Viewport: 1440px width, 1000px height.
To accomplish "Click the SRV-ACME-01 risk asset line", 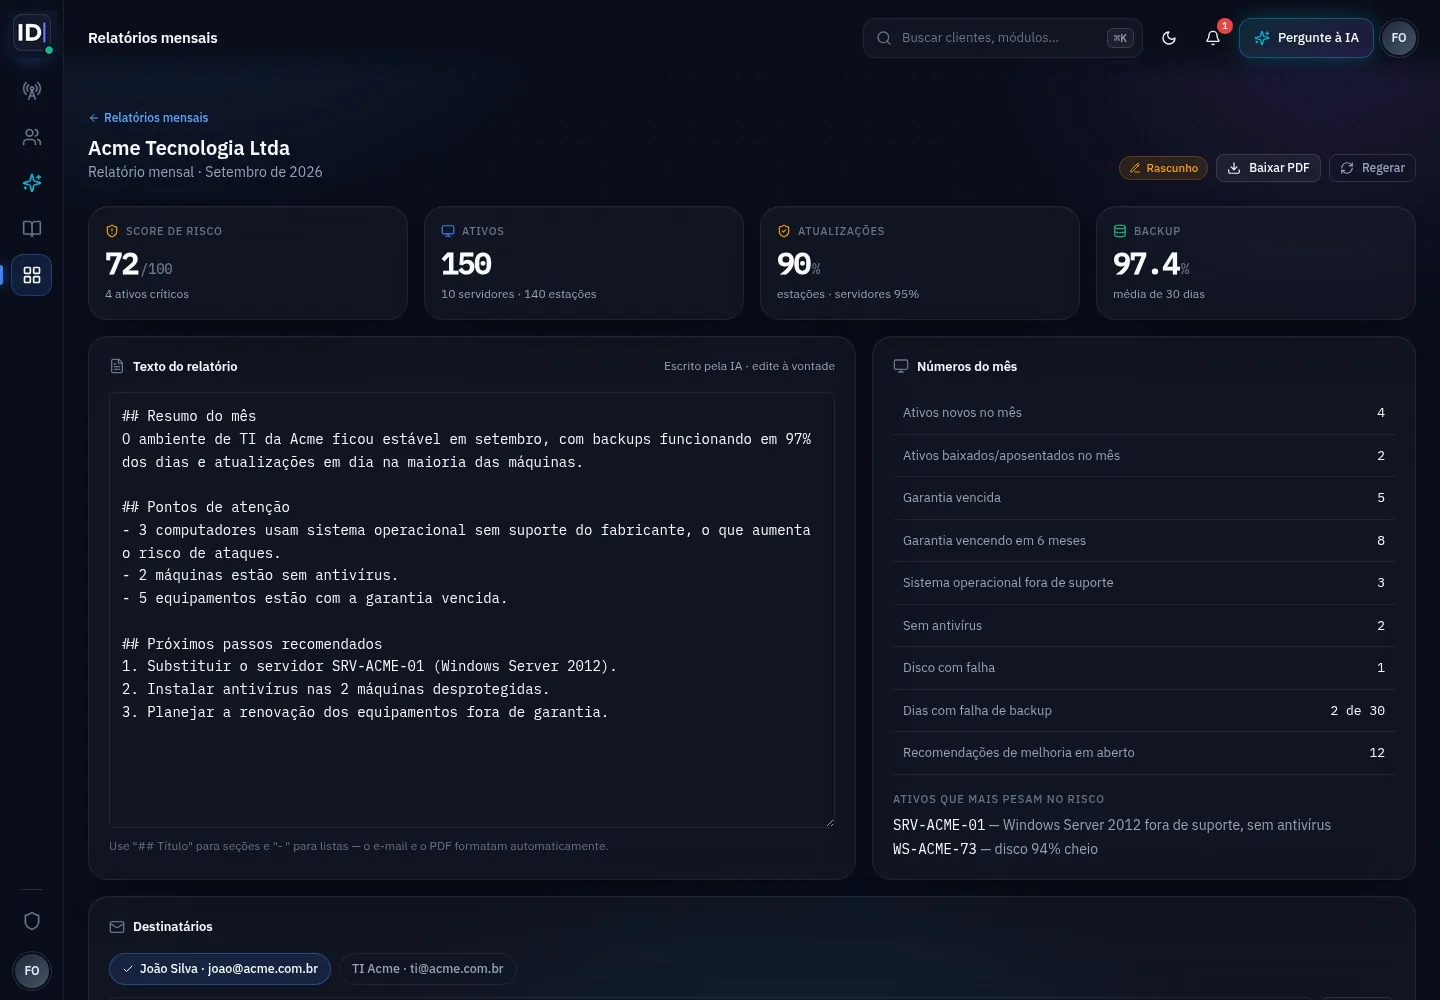I will pyautogui.click(x=1112, y=825).
